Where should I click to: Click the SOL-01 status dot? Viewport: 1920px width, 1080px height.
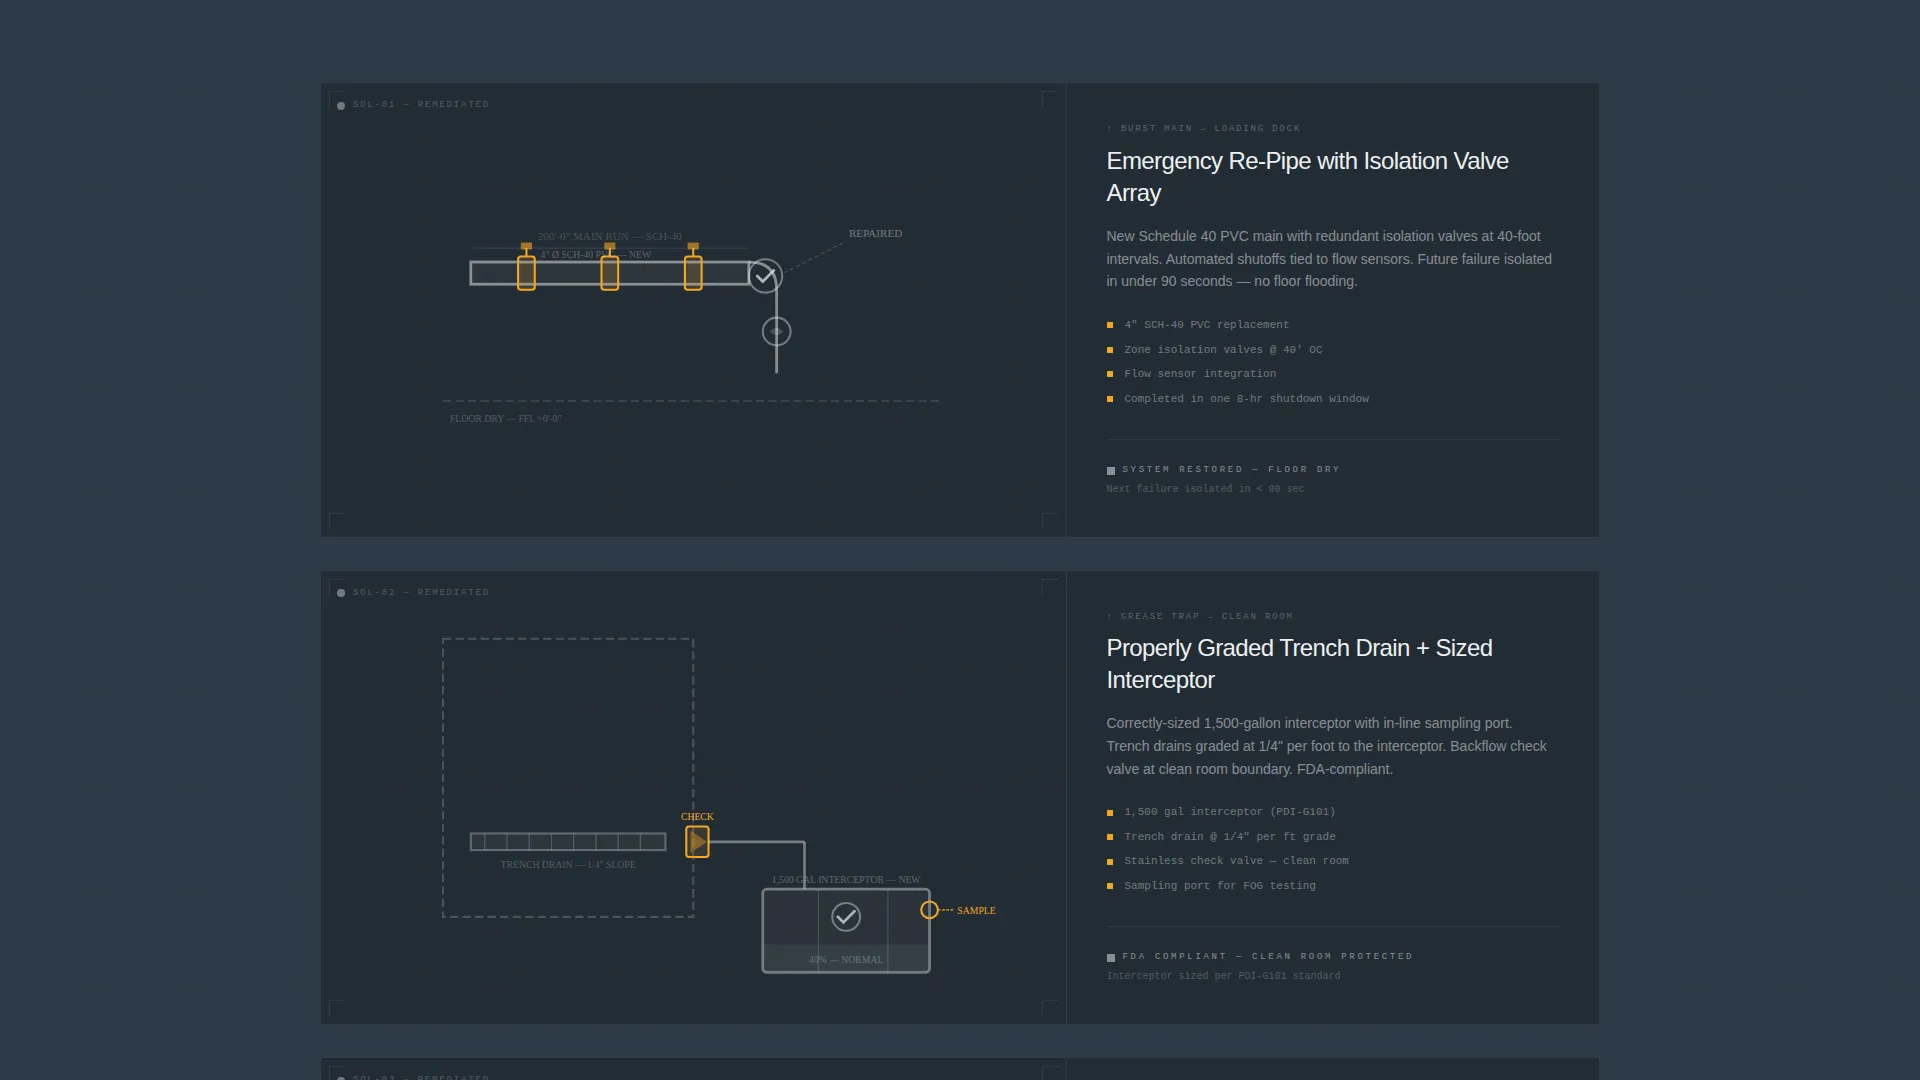(341, 105)
